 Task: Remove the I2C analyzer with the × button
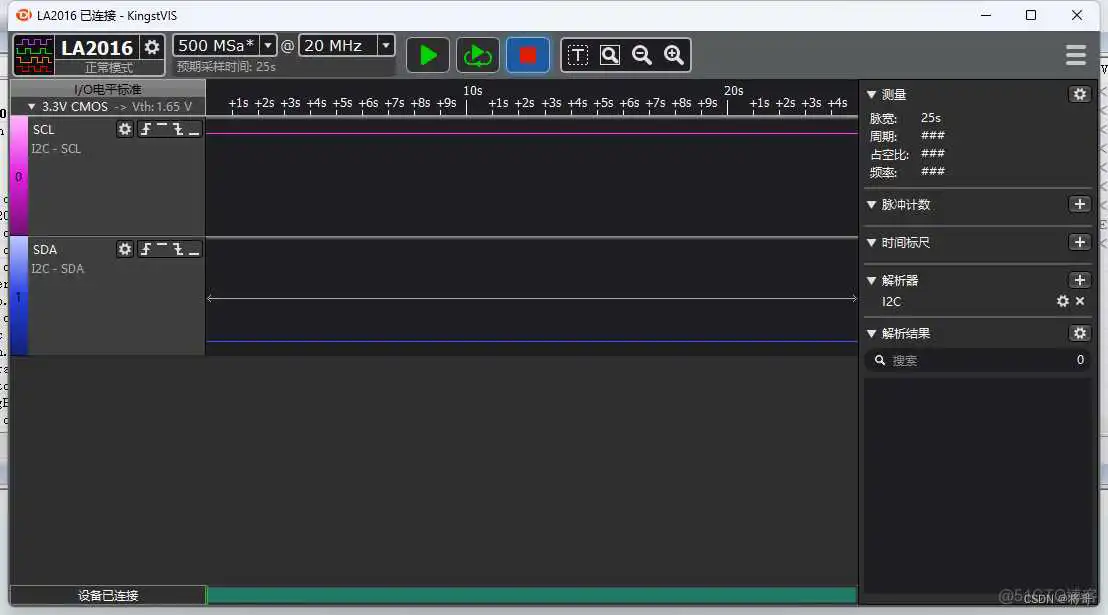coord(1080,301)
